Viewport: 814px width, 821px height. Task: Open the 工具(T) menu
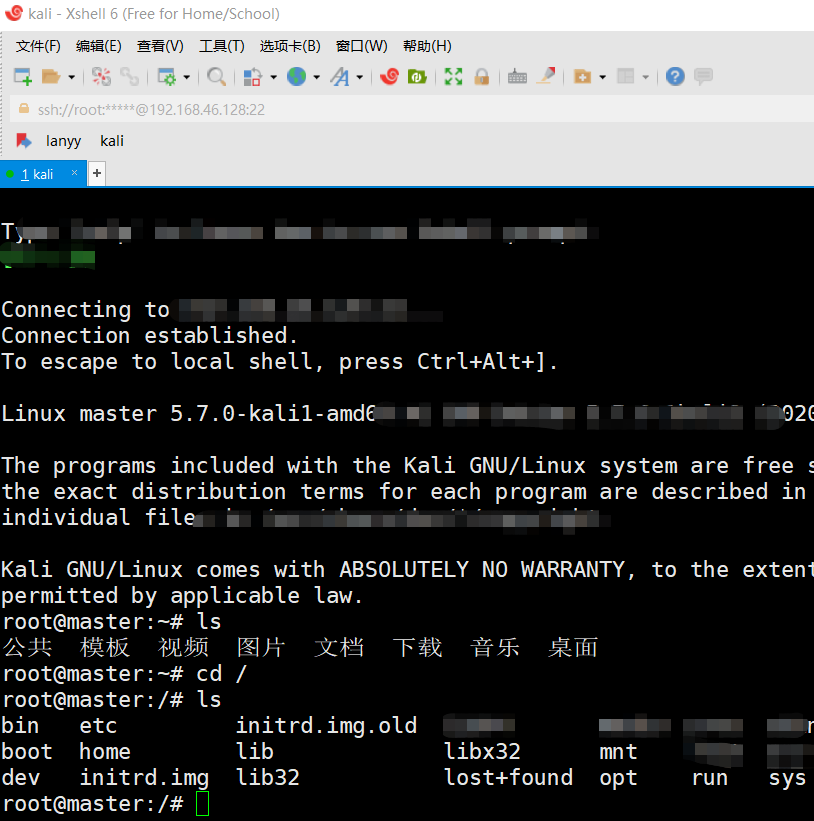tap(222, 46)
